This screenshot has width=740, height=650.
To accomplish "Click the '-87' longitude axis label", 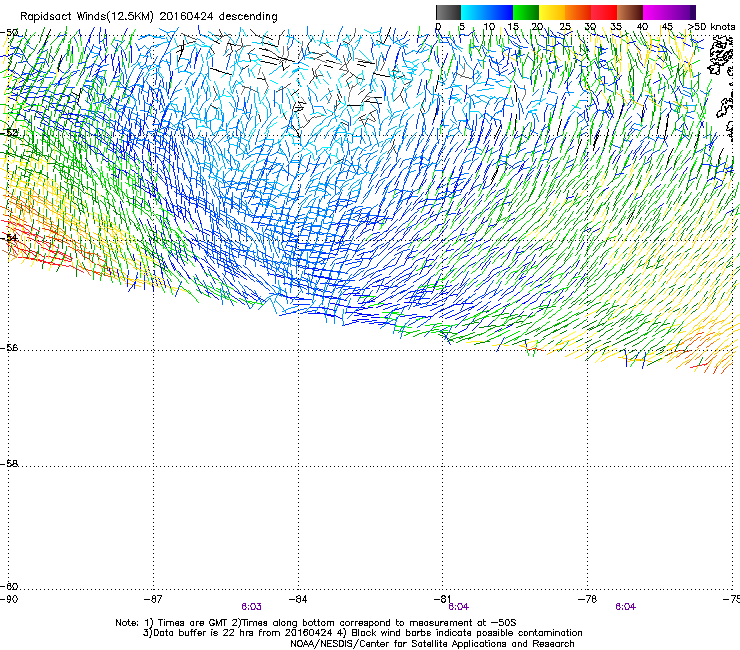I will [x=152, y=599].
